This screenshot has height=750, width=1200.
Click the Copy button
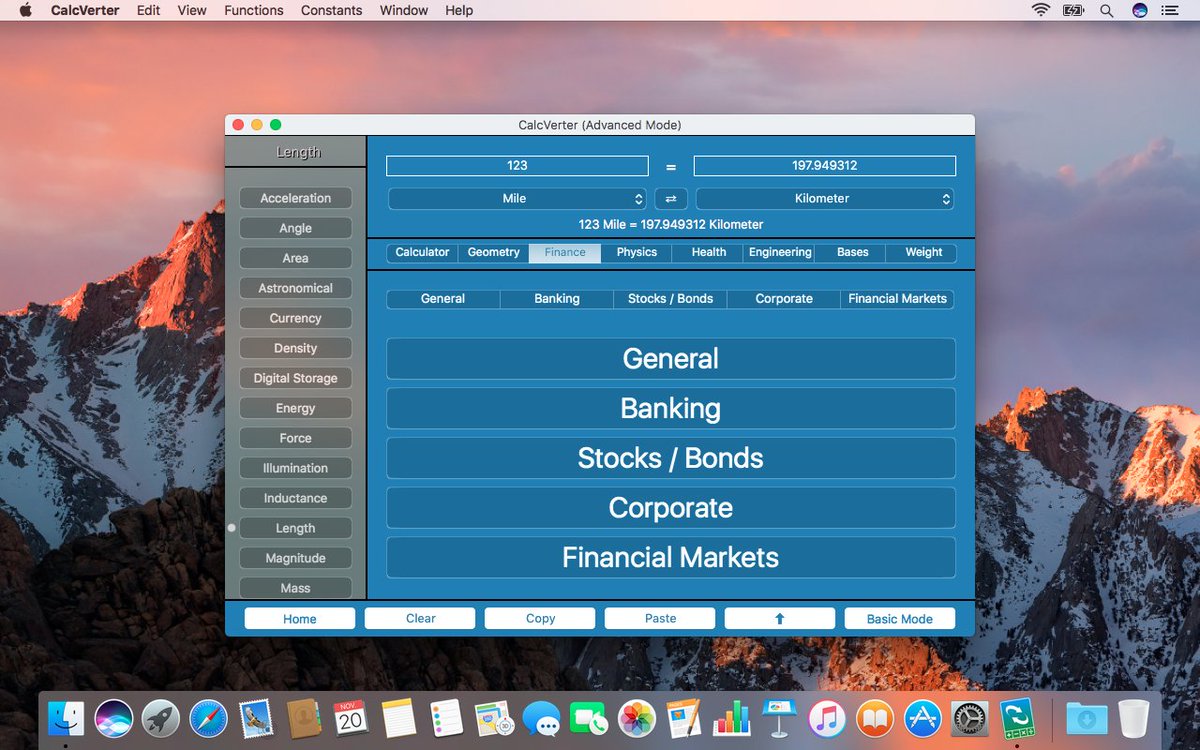(x=540, y=619)
